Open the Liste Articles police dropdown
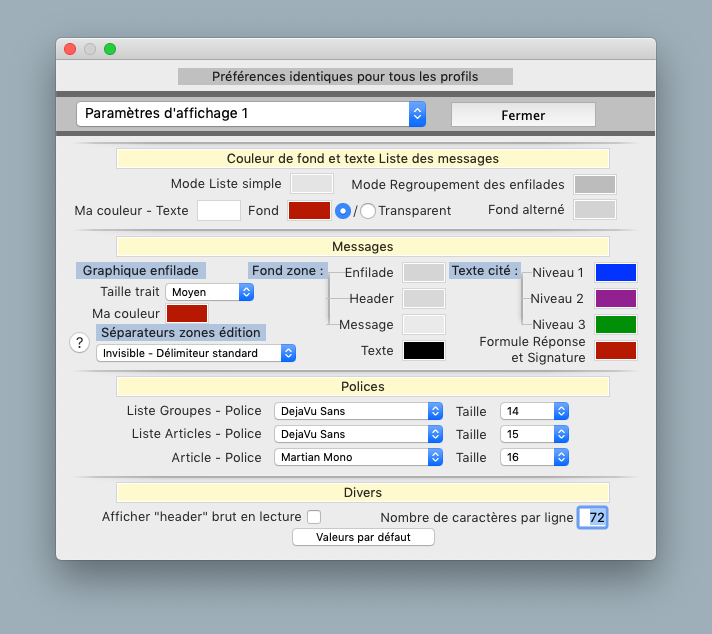This screenshot has width=712, height=634. [358, 434]
